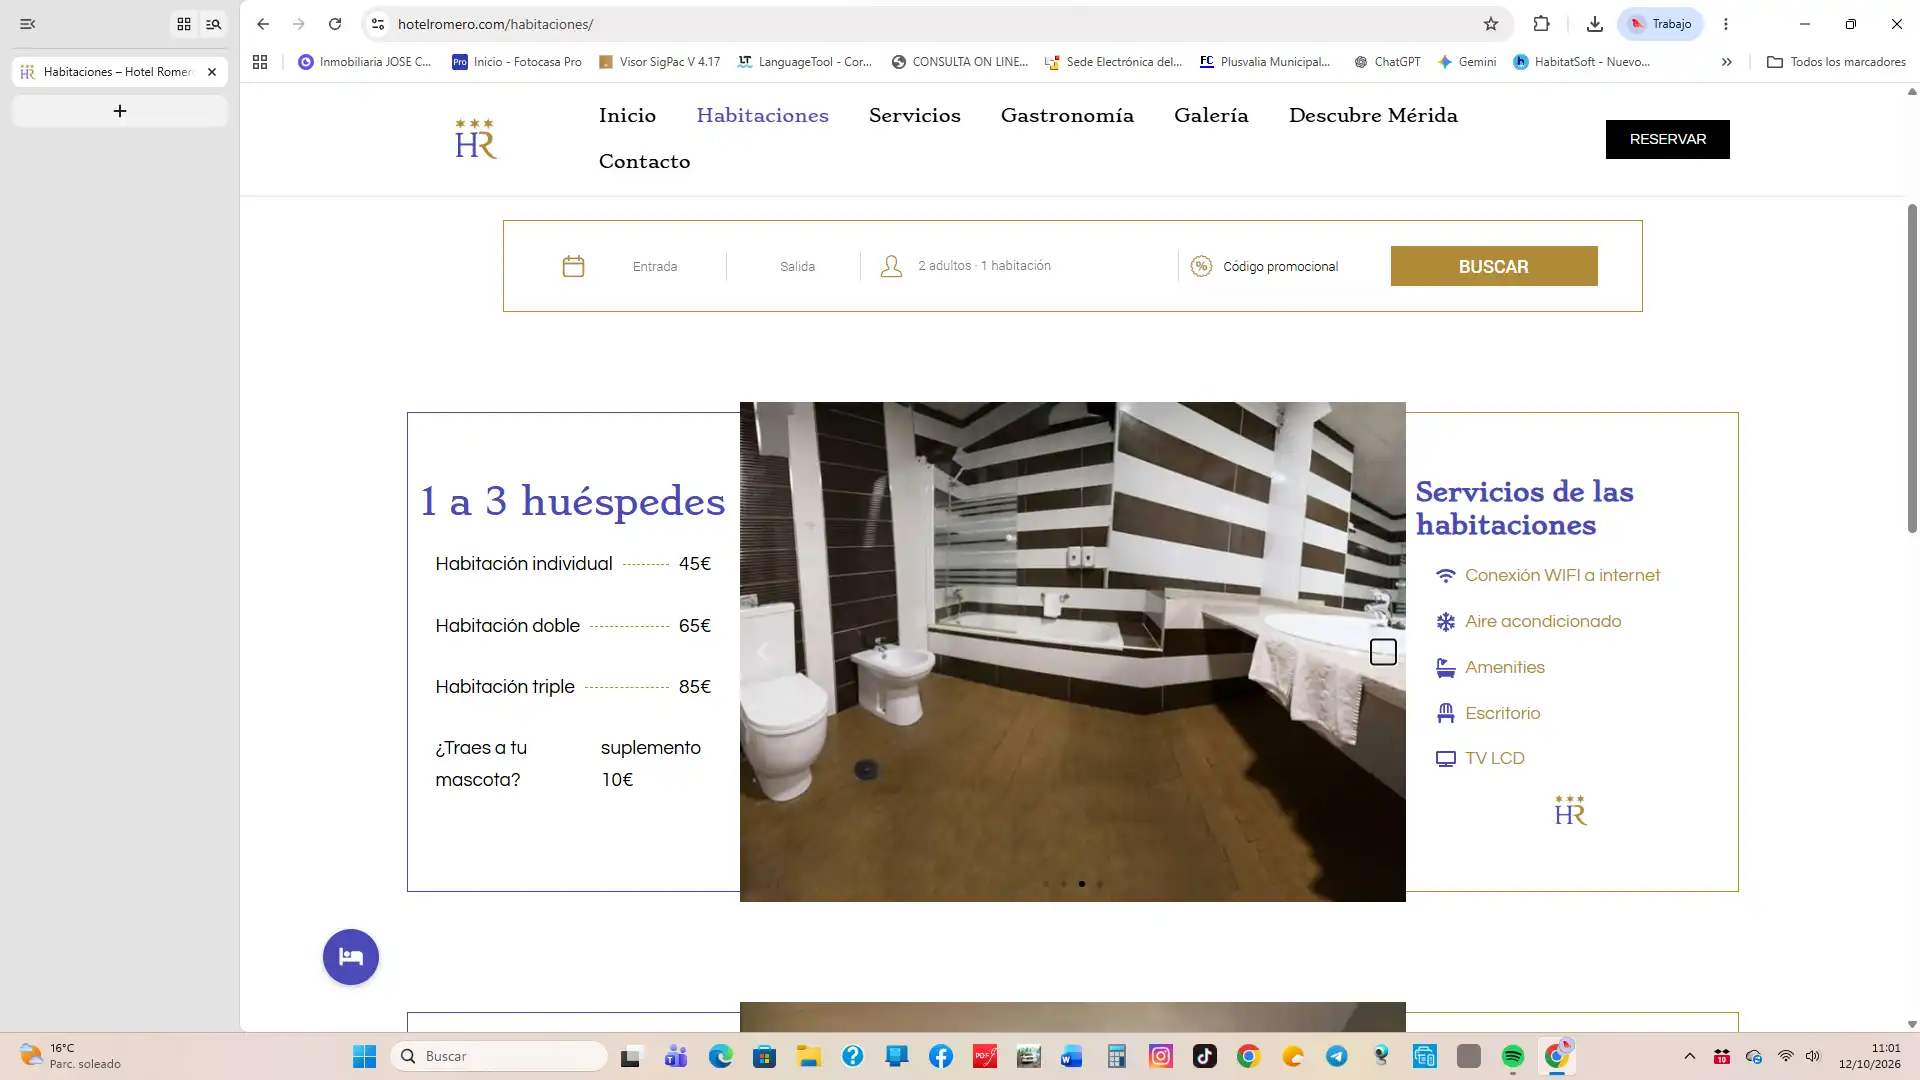
Task: Click the Salida check-out date field
Action: [797, 266]
